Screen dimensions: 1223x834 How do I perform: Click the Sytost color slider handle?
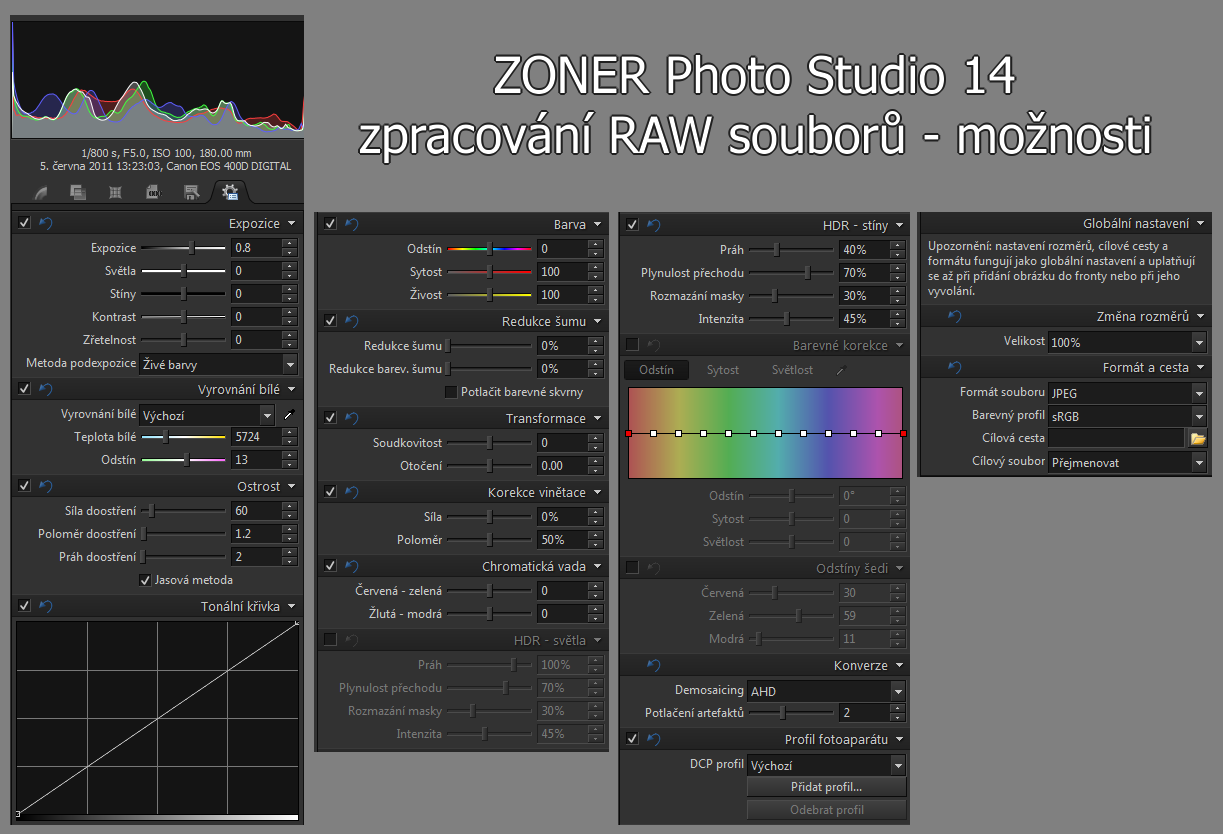coord(489,272)
